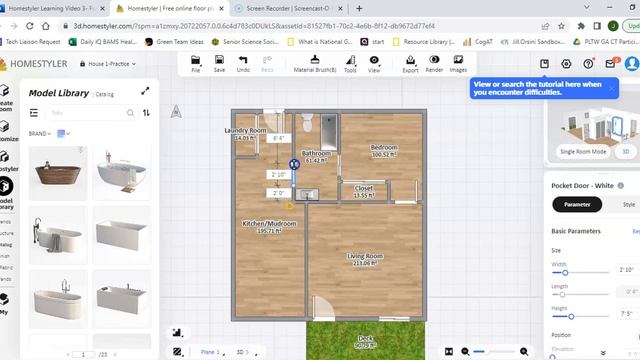Click the Width value field 2'10"
The width and height of the screenshot is (640, 360).
click(627, 270)
